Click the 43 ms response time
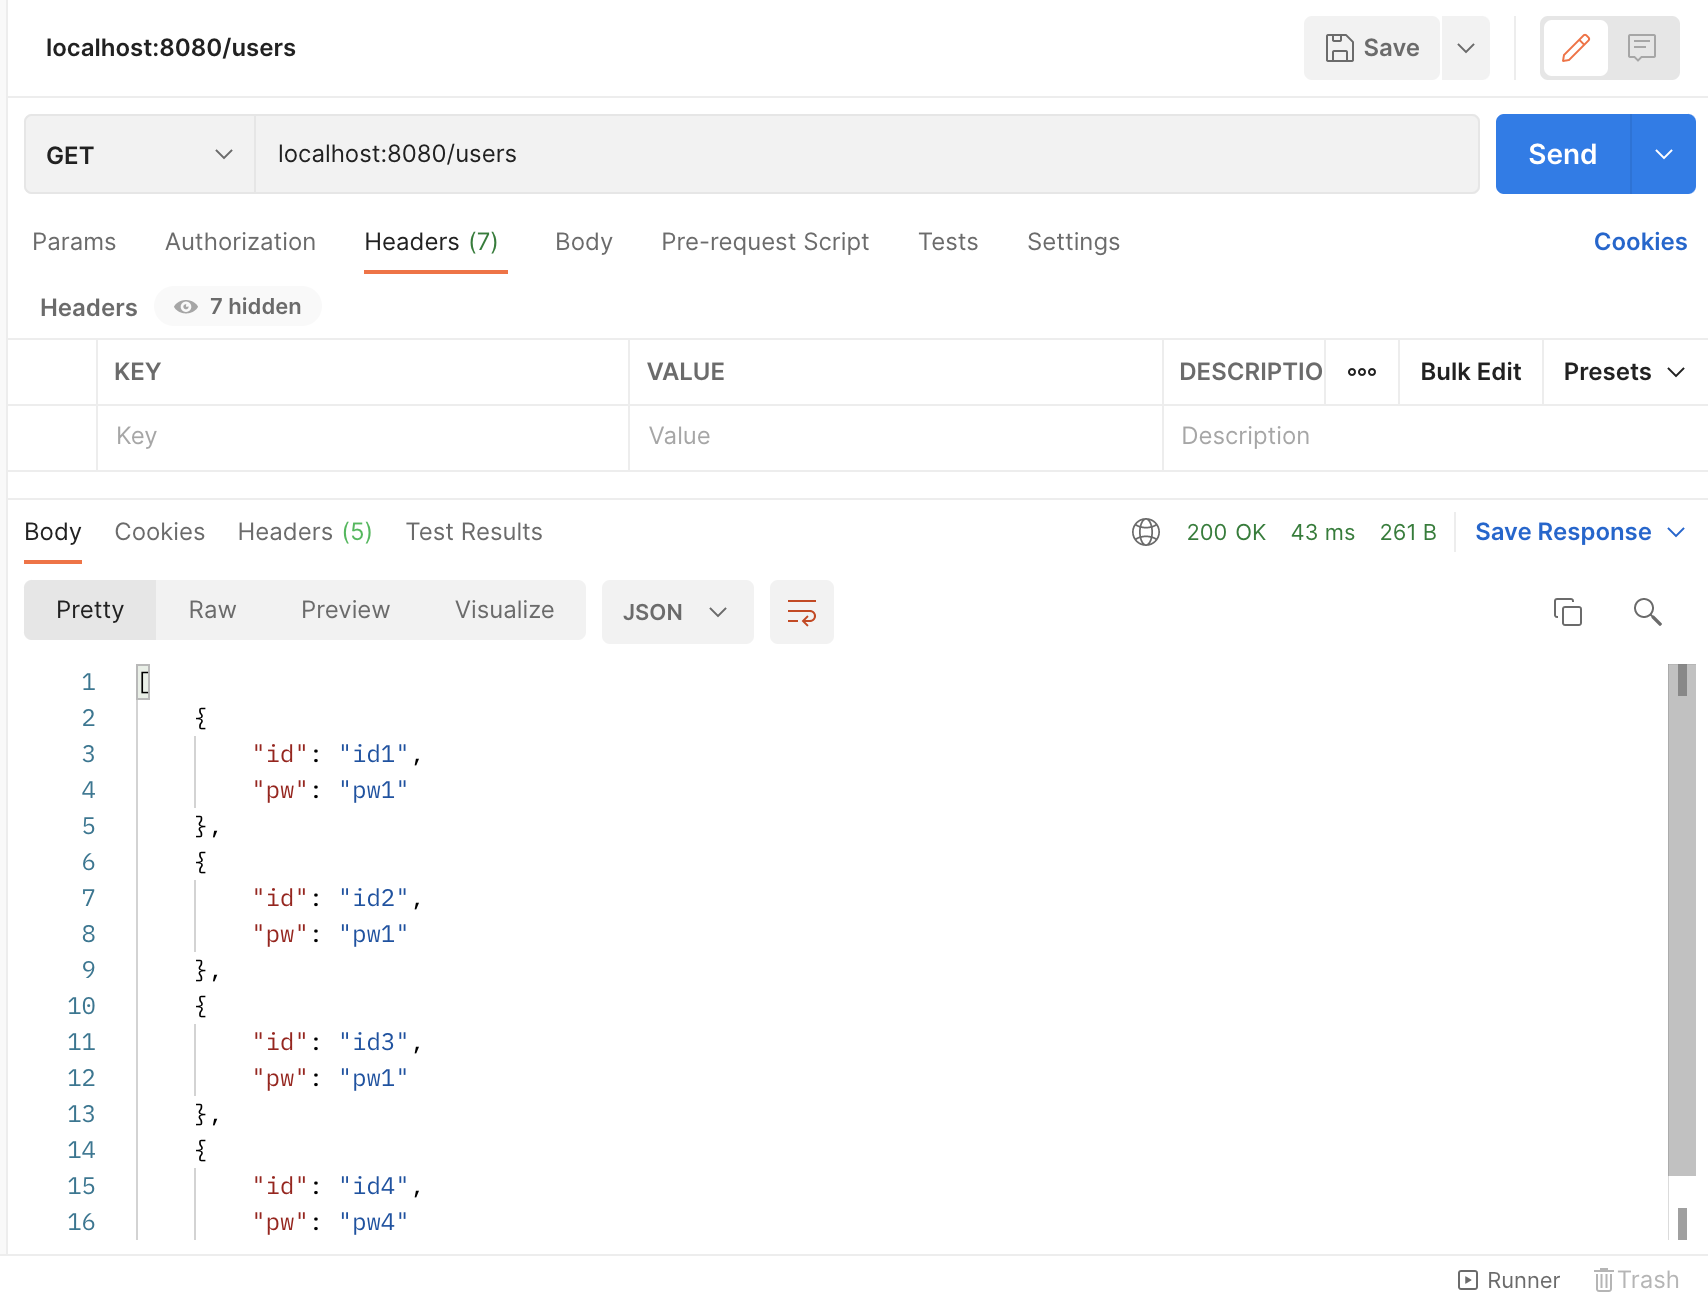1708x1300 pixels. tap(1322, 532)
